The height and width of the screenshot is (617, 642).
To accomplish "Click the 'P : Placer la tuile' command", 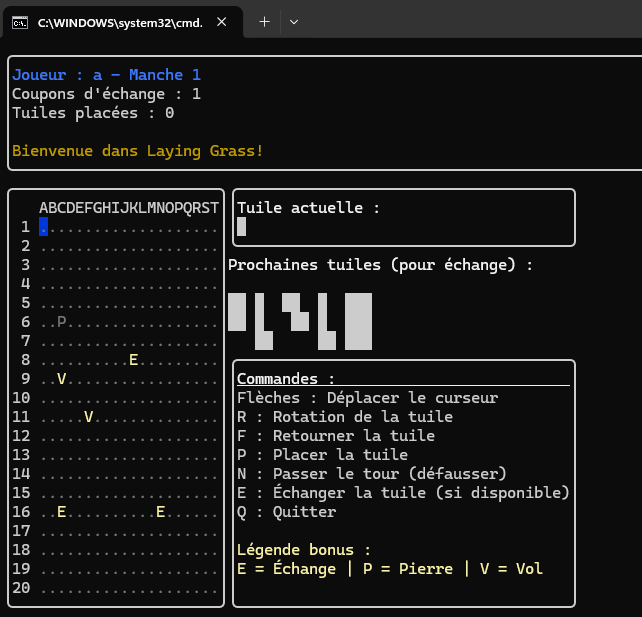I will [x=322, y=455].
